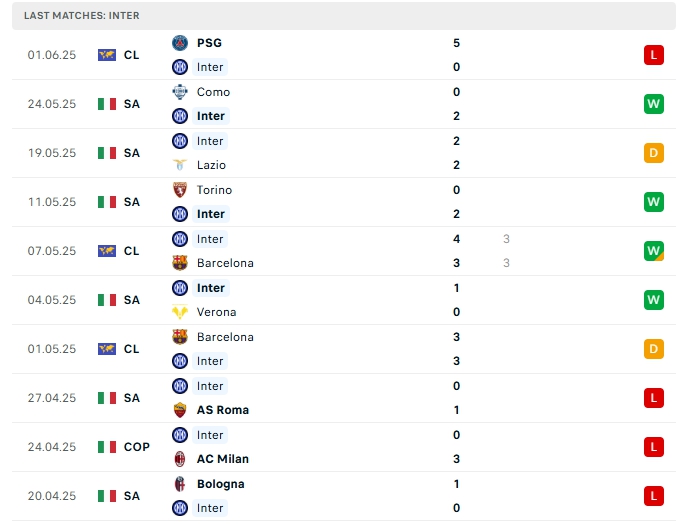Image resolution: width=688 pixels, height=524 pixels.
Task: Click the AC Milan club crest icon
Action: tap(180, 459)
